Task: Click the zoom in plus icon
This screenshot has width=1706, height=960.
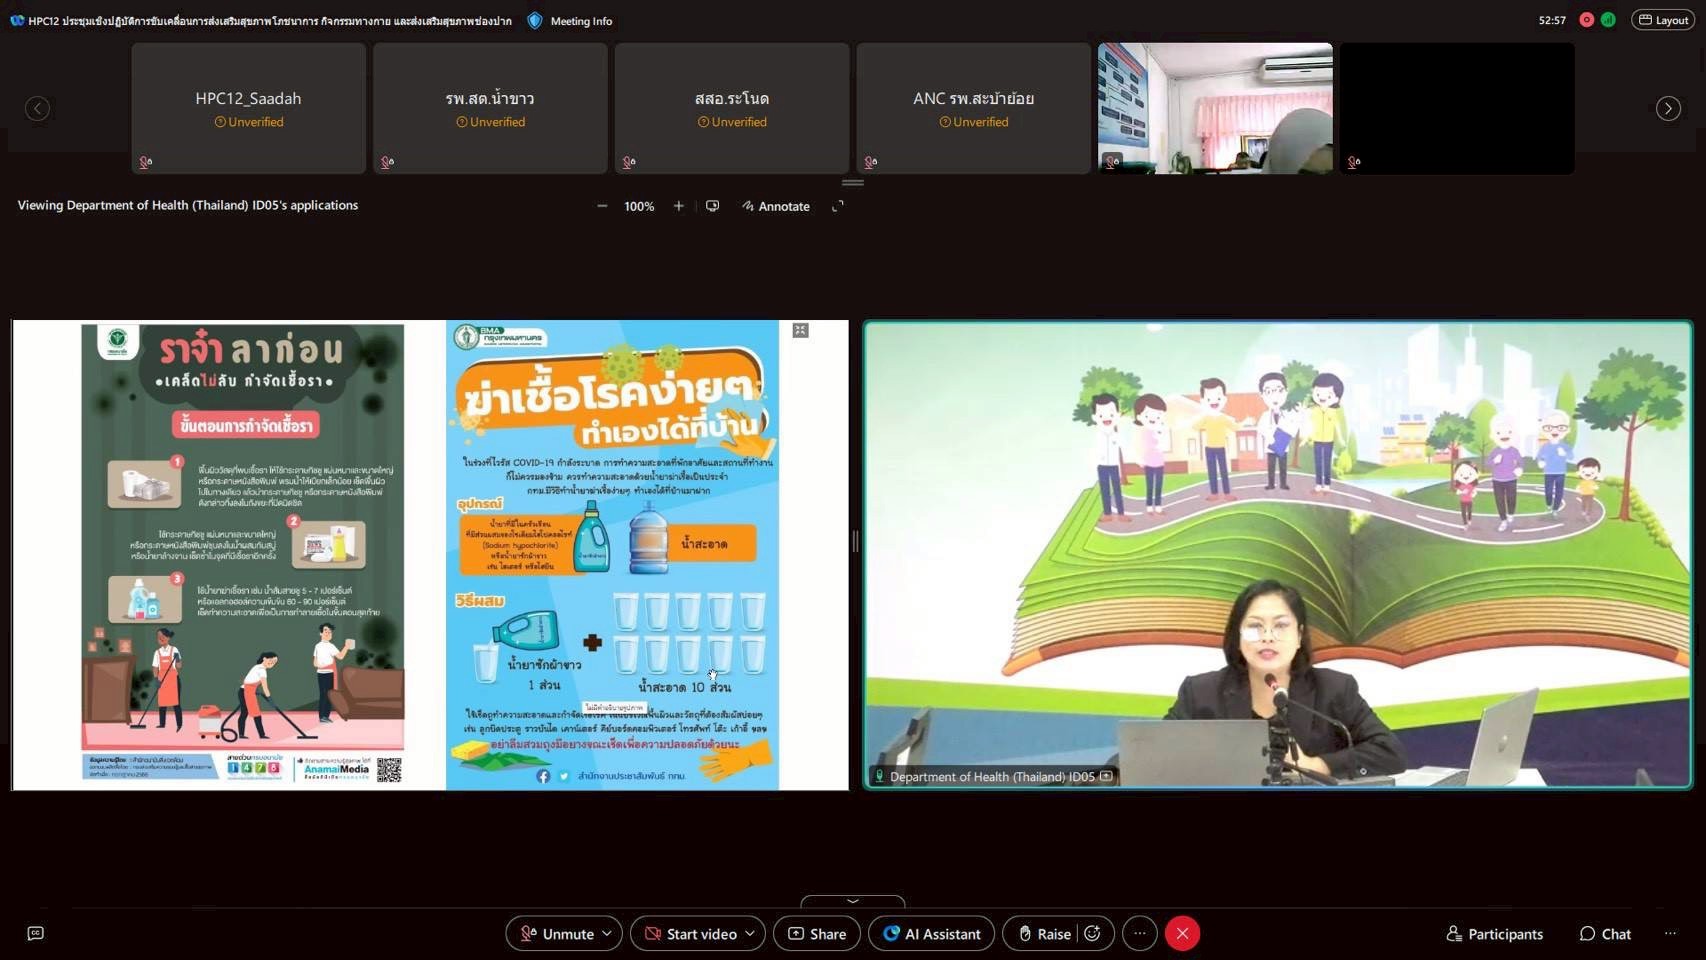Action: coord(679,206)
